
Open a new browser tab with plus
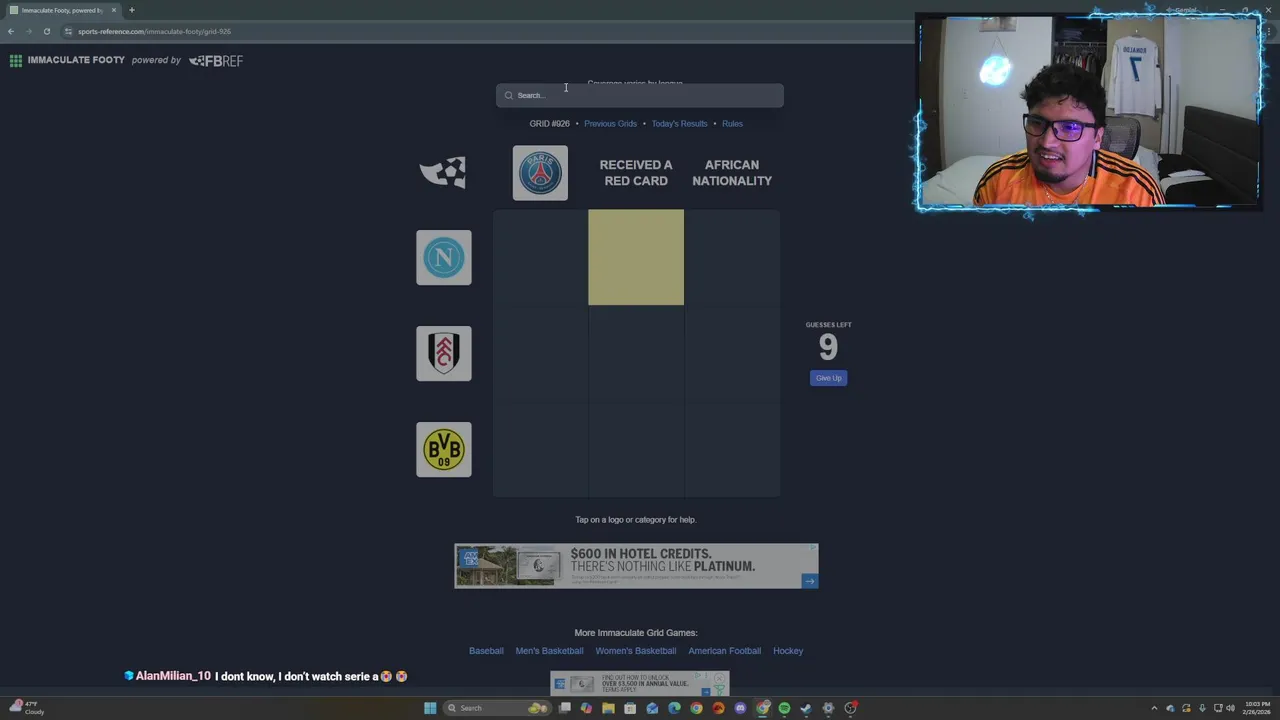pos(131,10)
